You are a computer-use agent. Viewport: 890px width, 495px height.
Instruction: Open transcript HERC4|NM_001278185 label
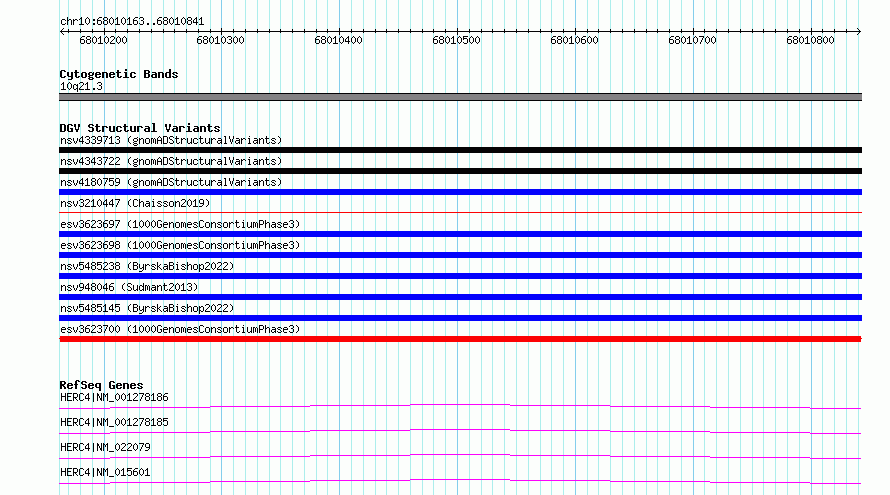pyautogui.click(x=114, y=422)
